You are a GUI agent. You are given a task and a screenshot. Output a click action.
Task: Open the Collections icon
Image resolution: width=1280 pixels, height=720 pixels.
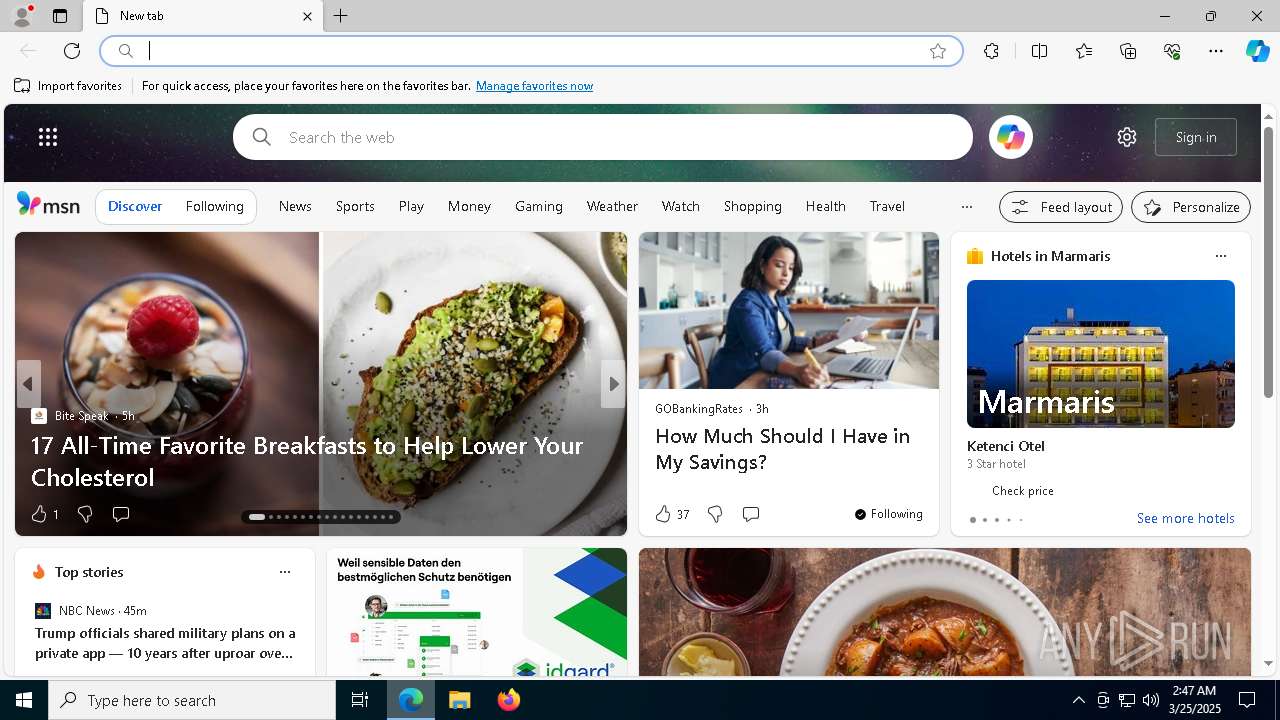[1128, 51]
